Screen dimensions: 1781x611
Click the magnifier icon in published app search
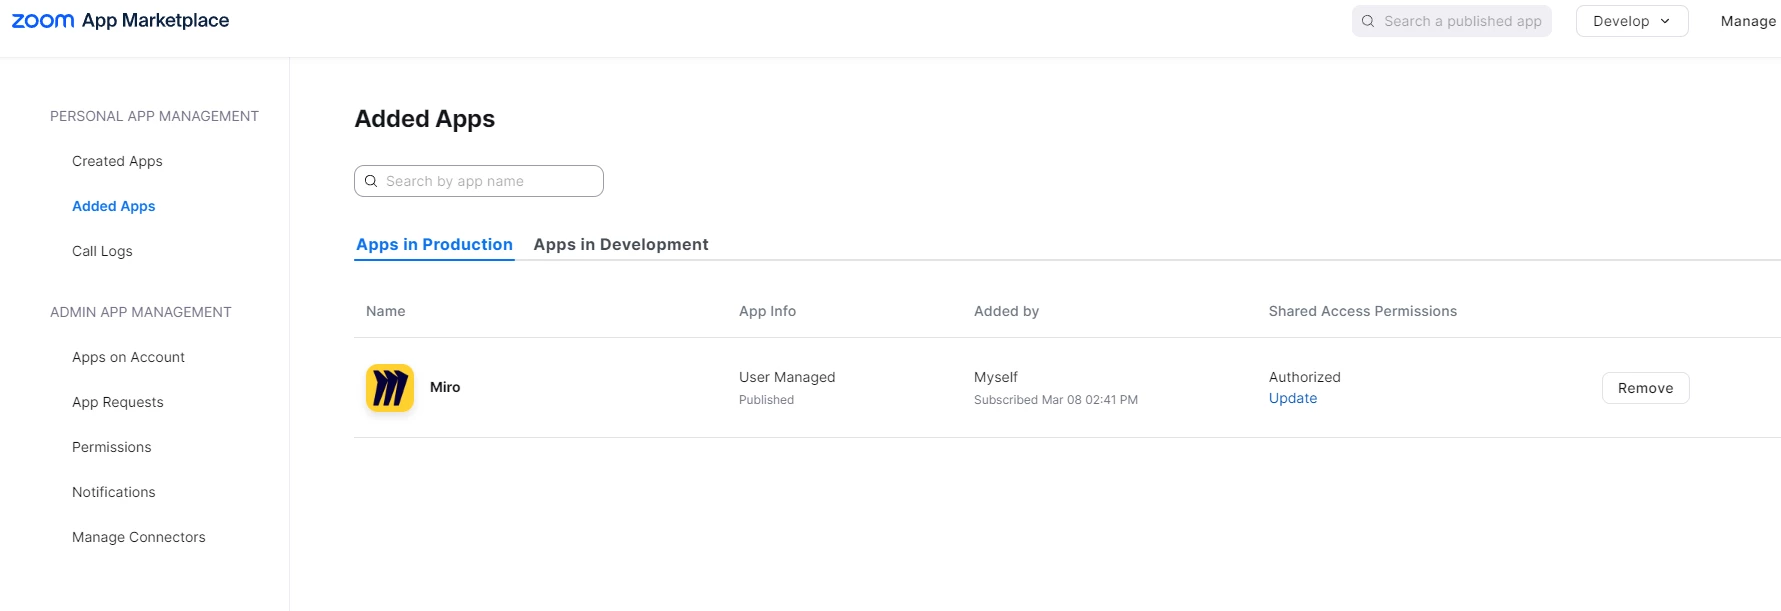coord(1368,21)
